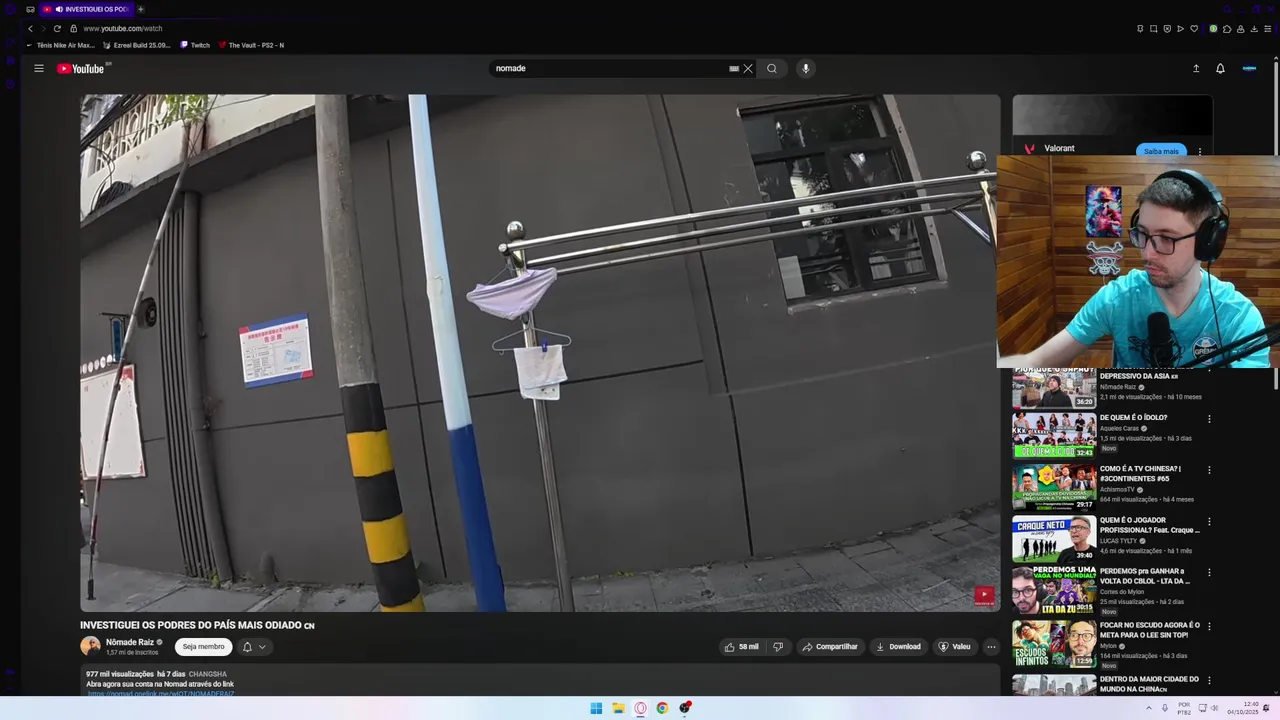Click the play-shaped flow icon in toolbar

tap(1180, 28)
